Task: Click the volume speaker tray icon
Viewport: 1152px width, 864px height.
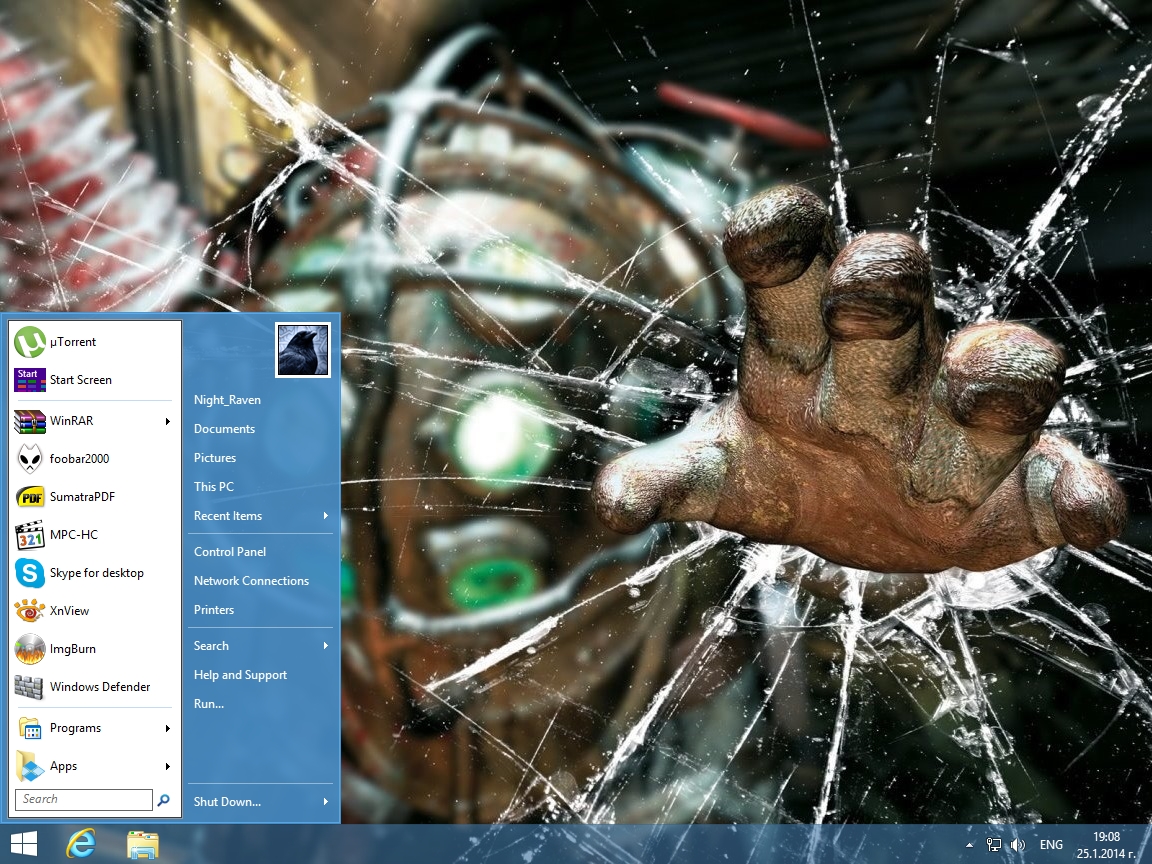Action: pyautogui.click(x=1018, y=845)
